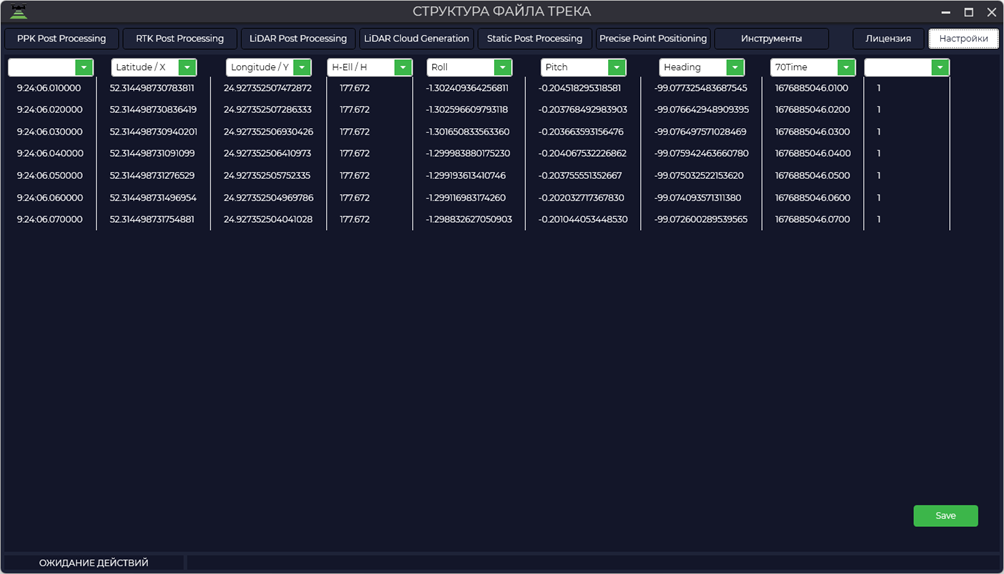1004x574 pixels.
Task: Click latitude value 52.314498730836419
Action: pyautogui.click(x=153, y=110)
